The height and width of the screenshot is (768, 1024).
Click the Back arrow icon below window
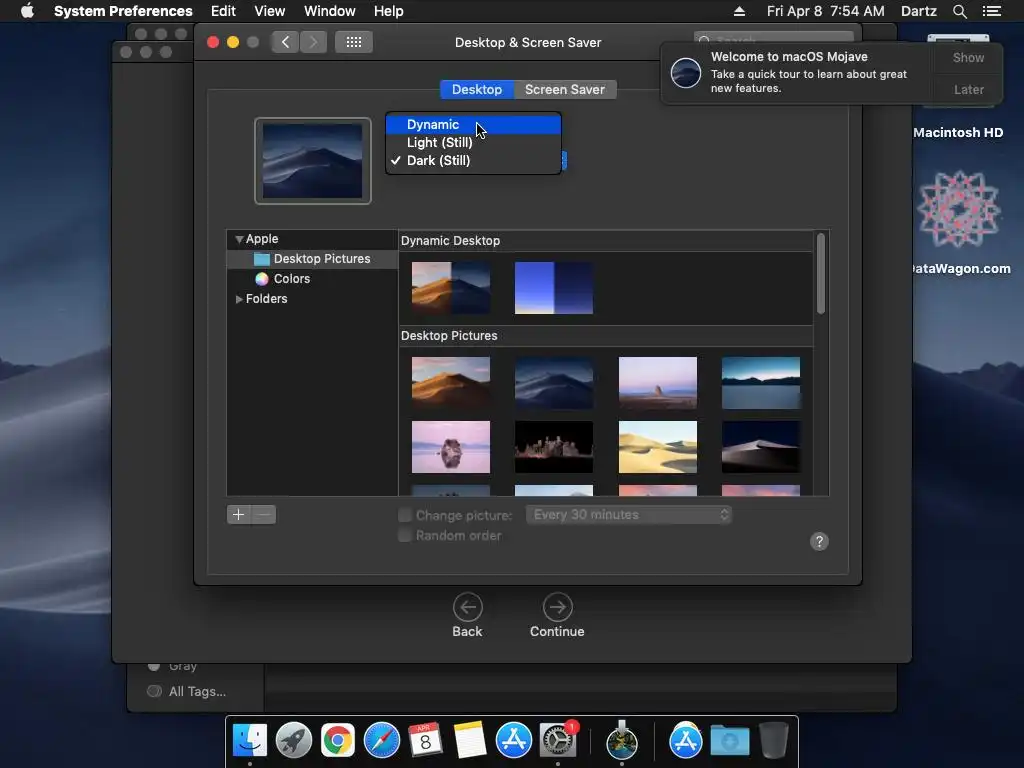point(468,607)
